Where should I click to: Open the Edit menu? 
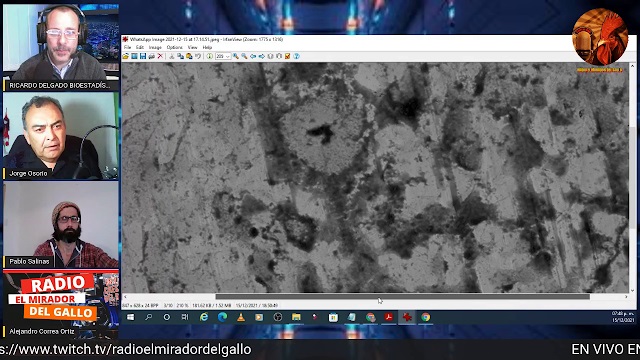[140, 47]
